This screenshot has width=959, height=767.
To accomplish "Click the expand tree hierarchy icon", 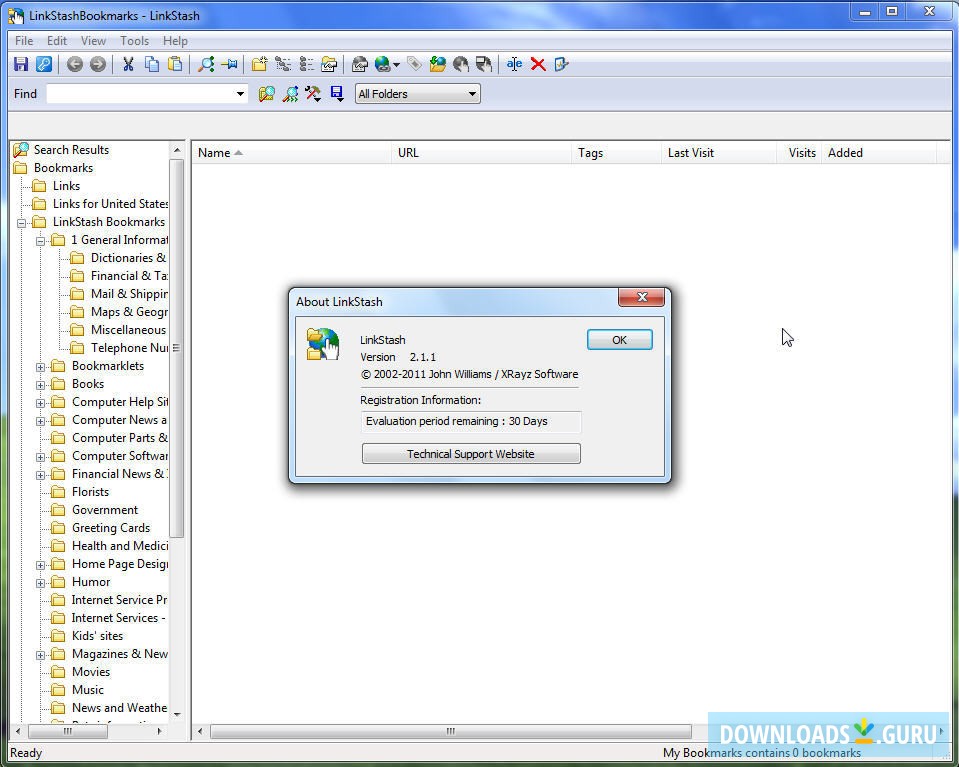I will pos(283,64).
